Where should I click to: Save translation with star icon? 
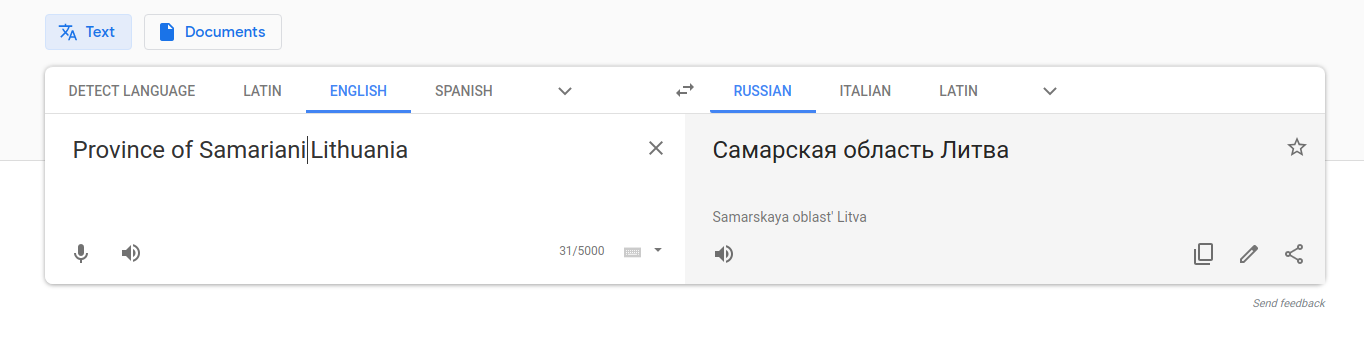tap(1297, 148)
